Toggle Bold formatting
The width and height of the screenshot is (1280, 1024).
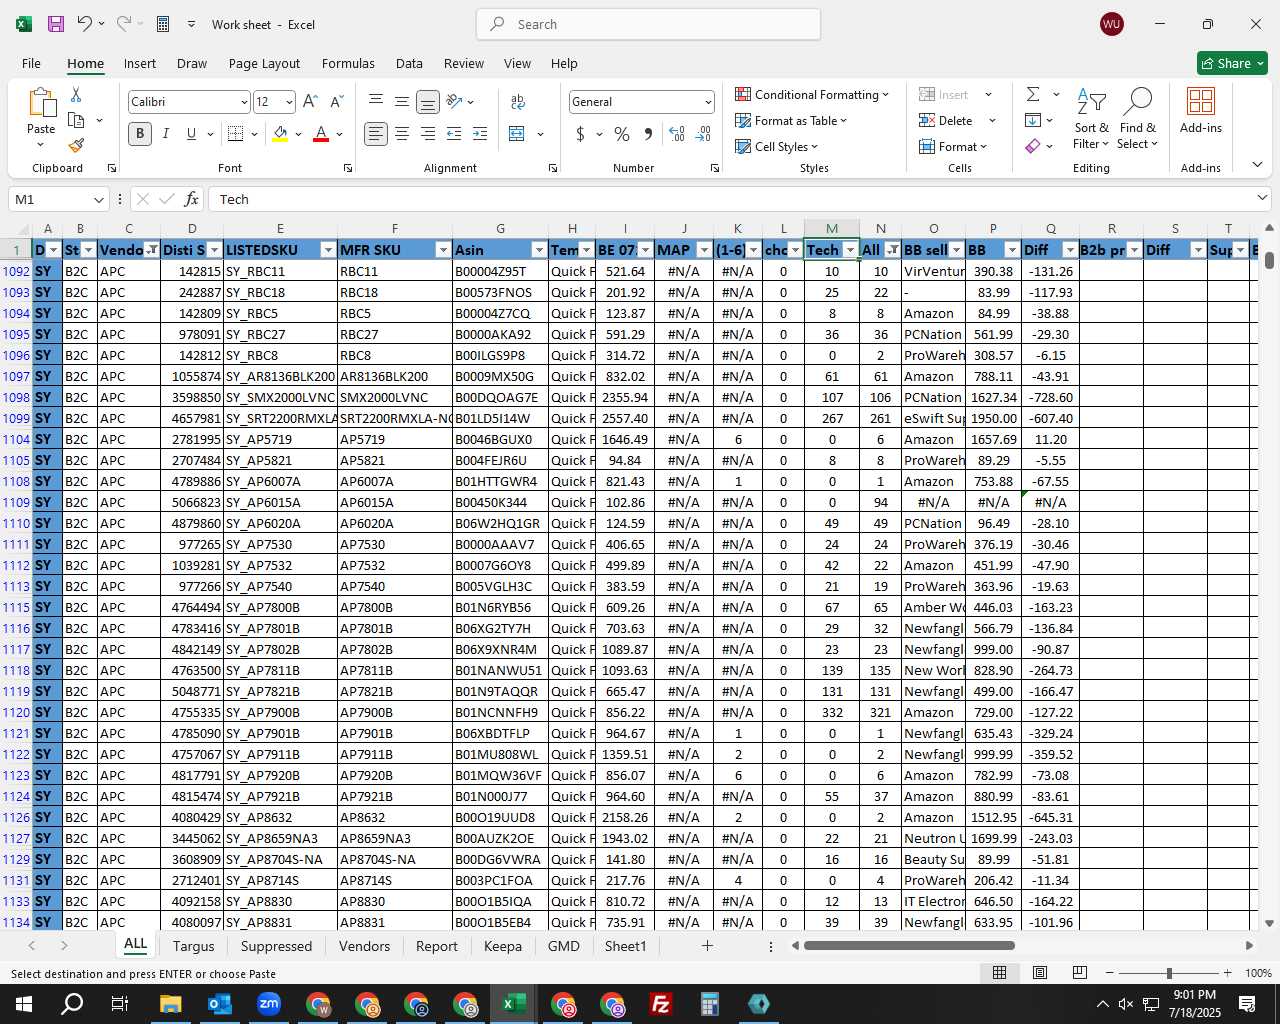tap(140, 134)
